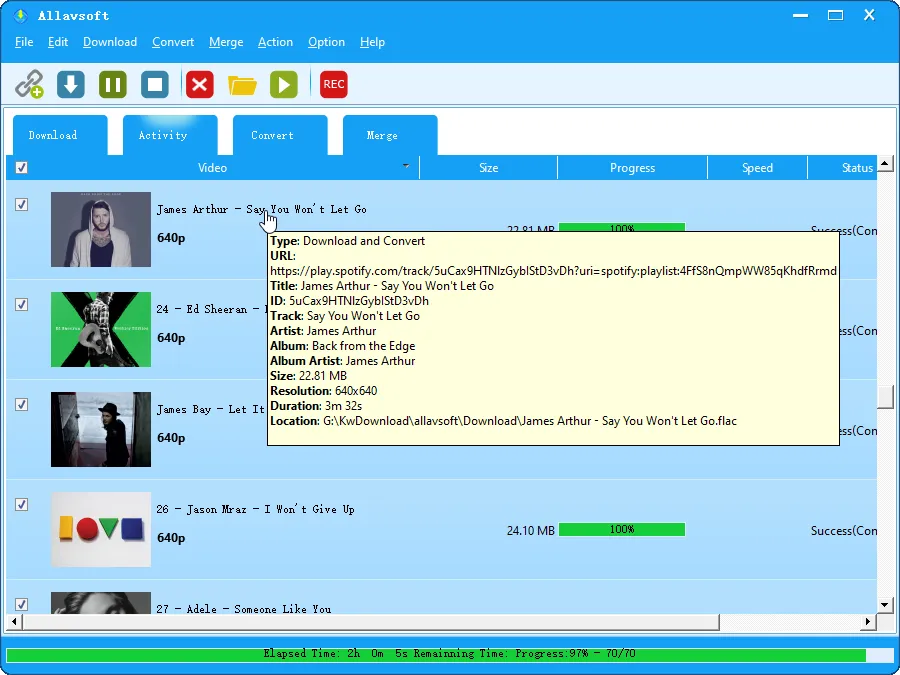Click vertical scrollbar down arrow

tap(885, 605)
